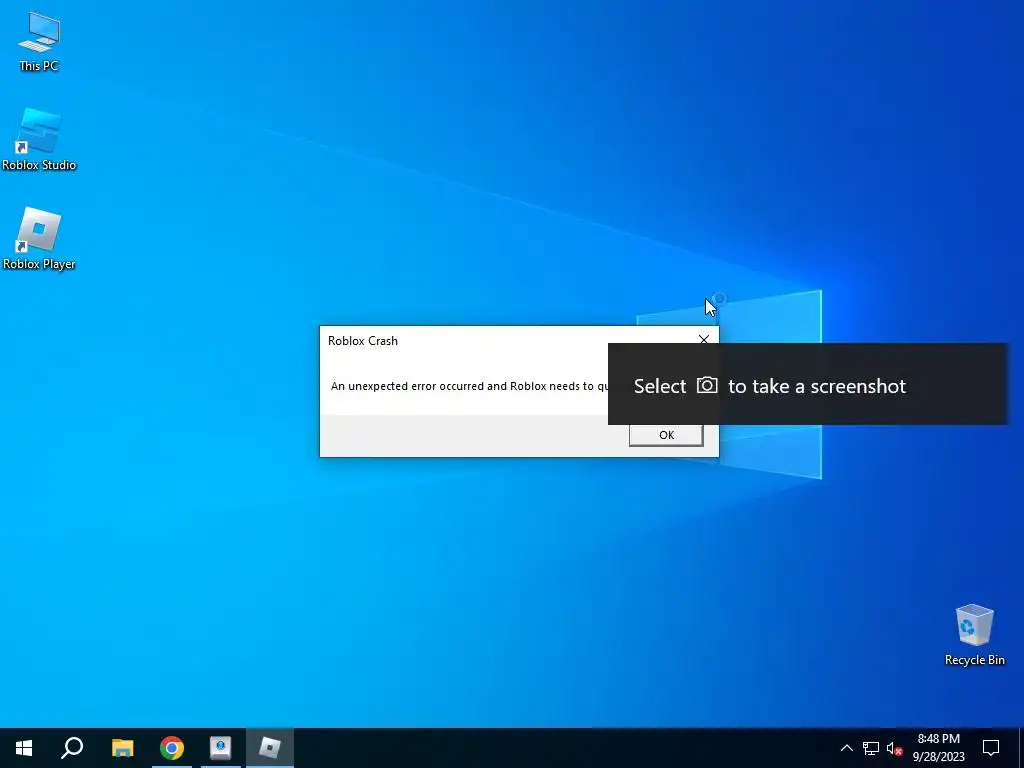Open the Action Center notifications icon
The width and height of the screenshot is (1024, 768).
pos(991,748)
